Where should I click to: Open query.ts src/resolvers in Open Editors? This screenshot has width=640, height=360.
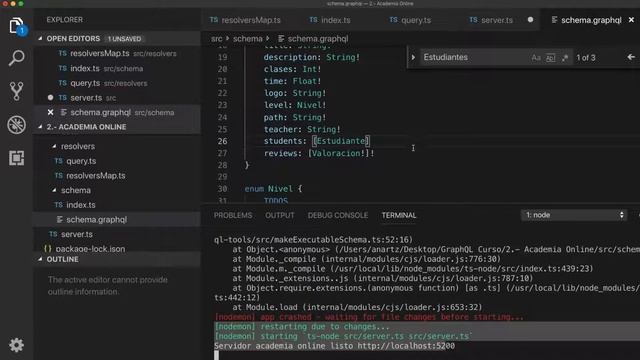[117, 83]
